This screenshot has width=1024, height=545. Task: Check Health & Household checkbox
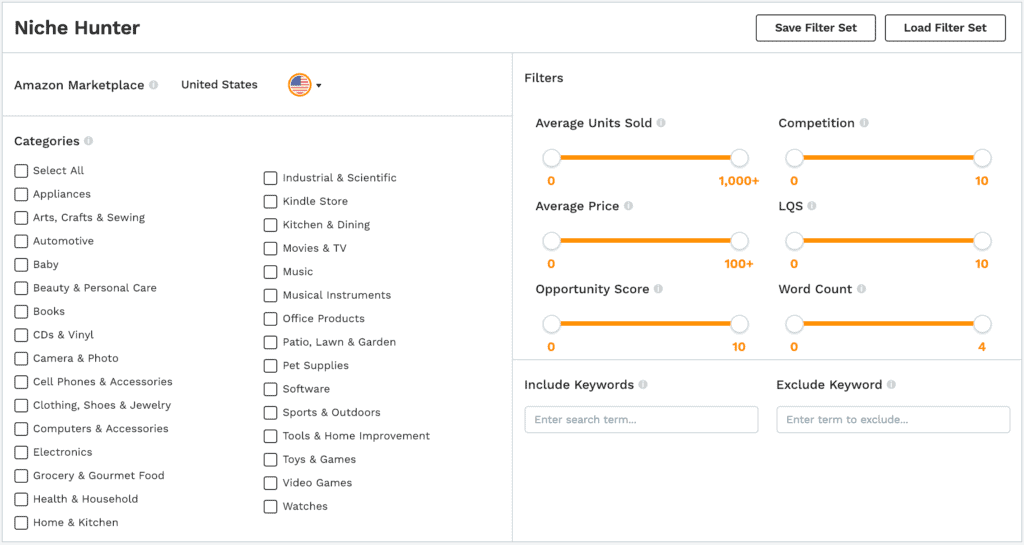pos(21,500)
